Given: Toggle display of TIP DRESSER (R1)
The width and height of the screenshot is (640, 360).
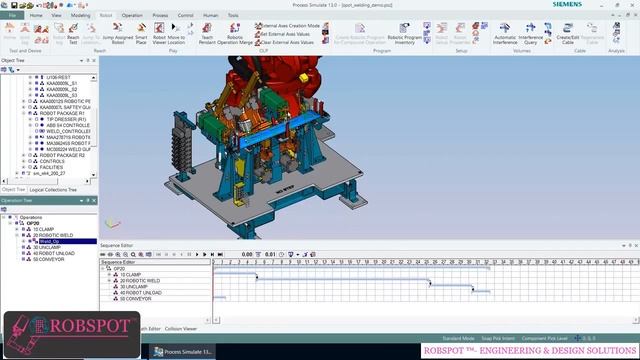Looking at the screenshot, I should (37, 119).
